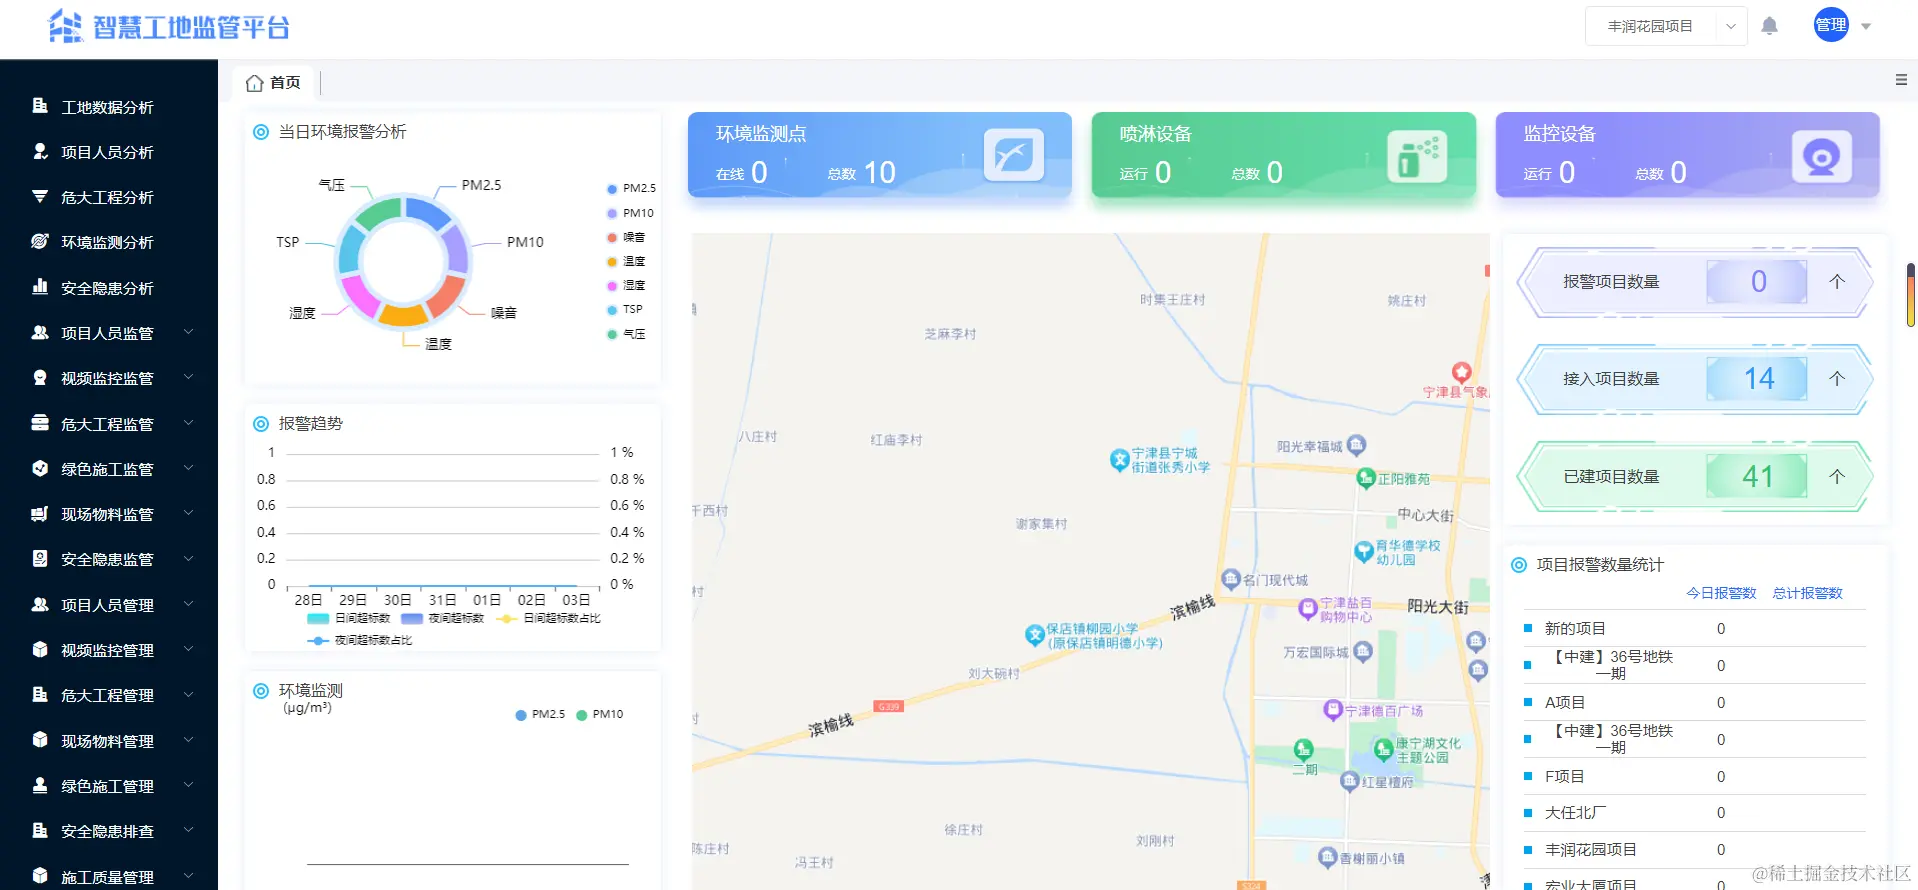The height and width of the screenshot is (890, 1918).
Task: Toggle PM2.5 in the pie chart legend
Action: 631,188
